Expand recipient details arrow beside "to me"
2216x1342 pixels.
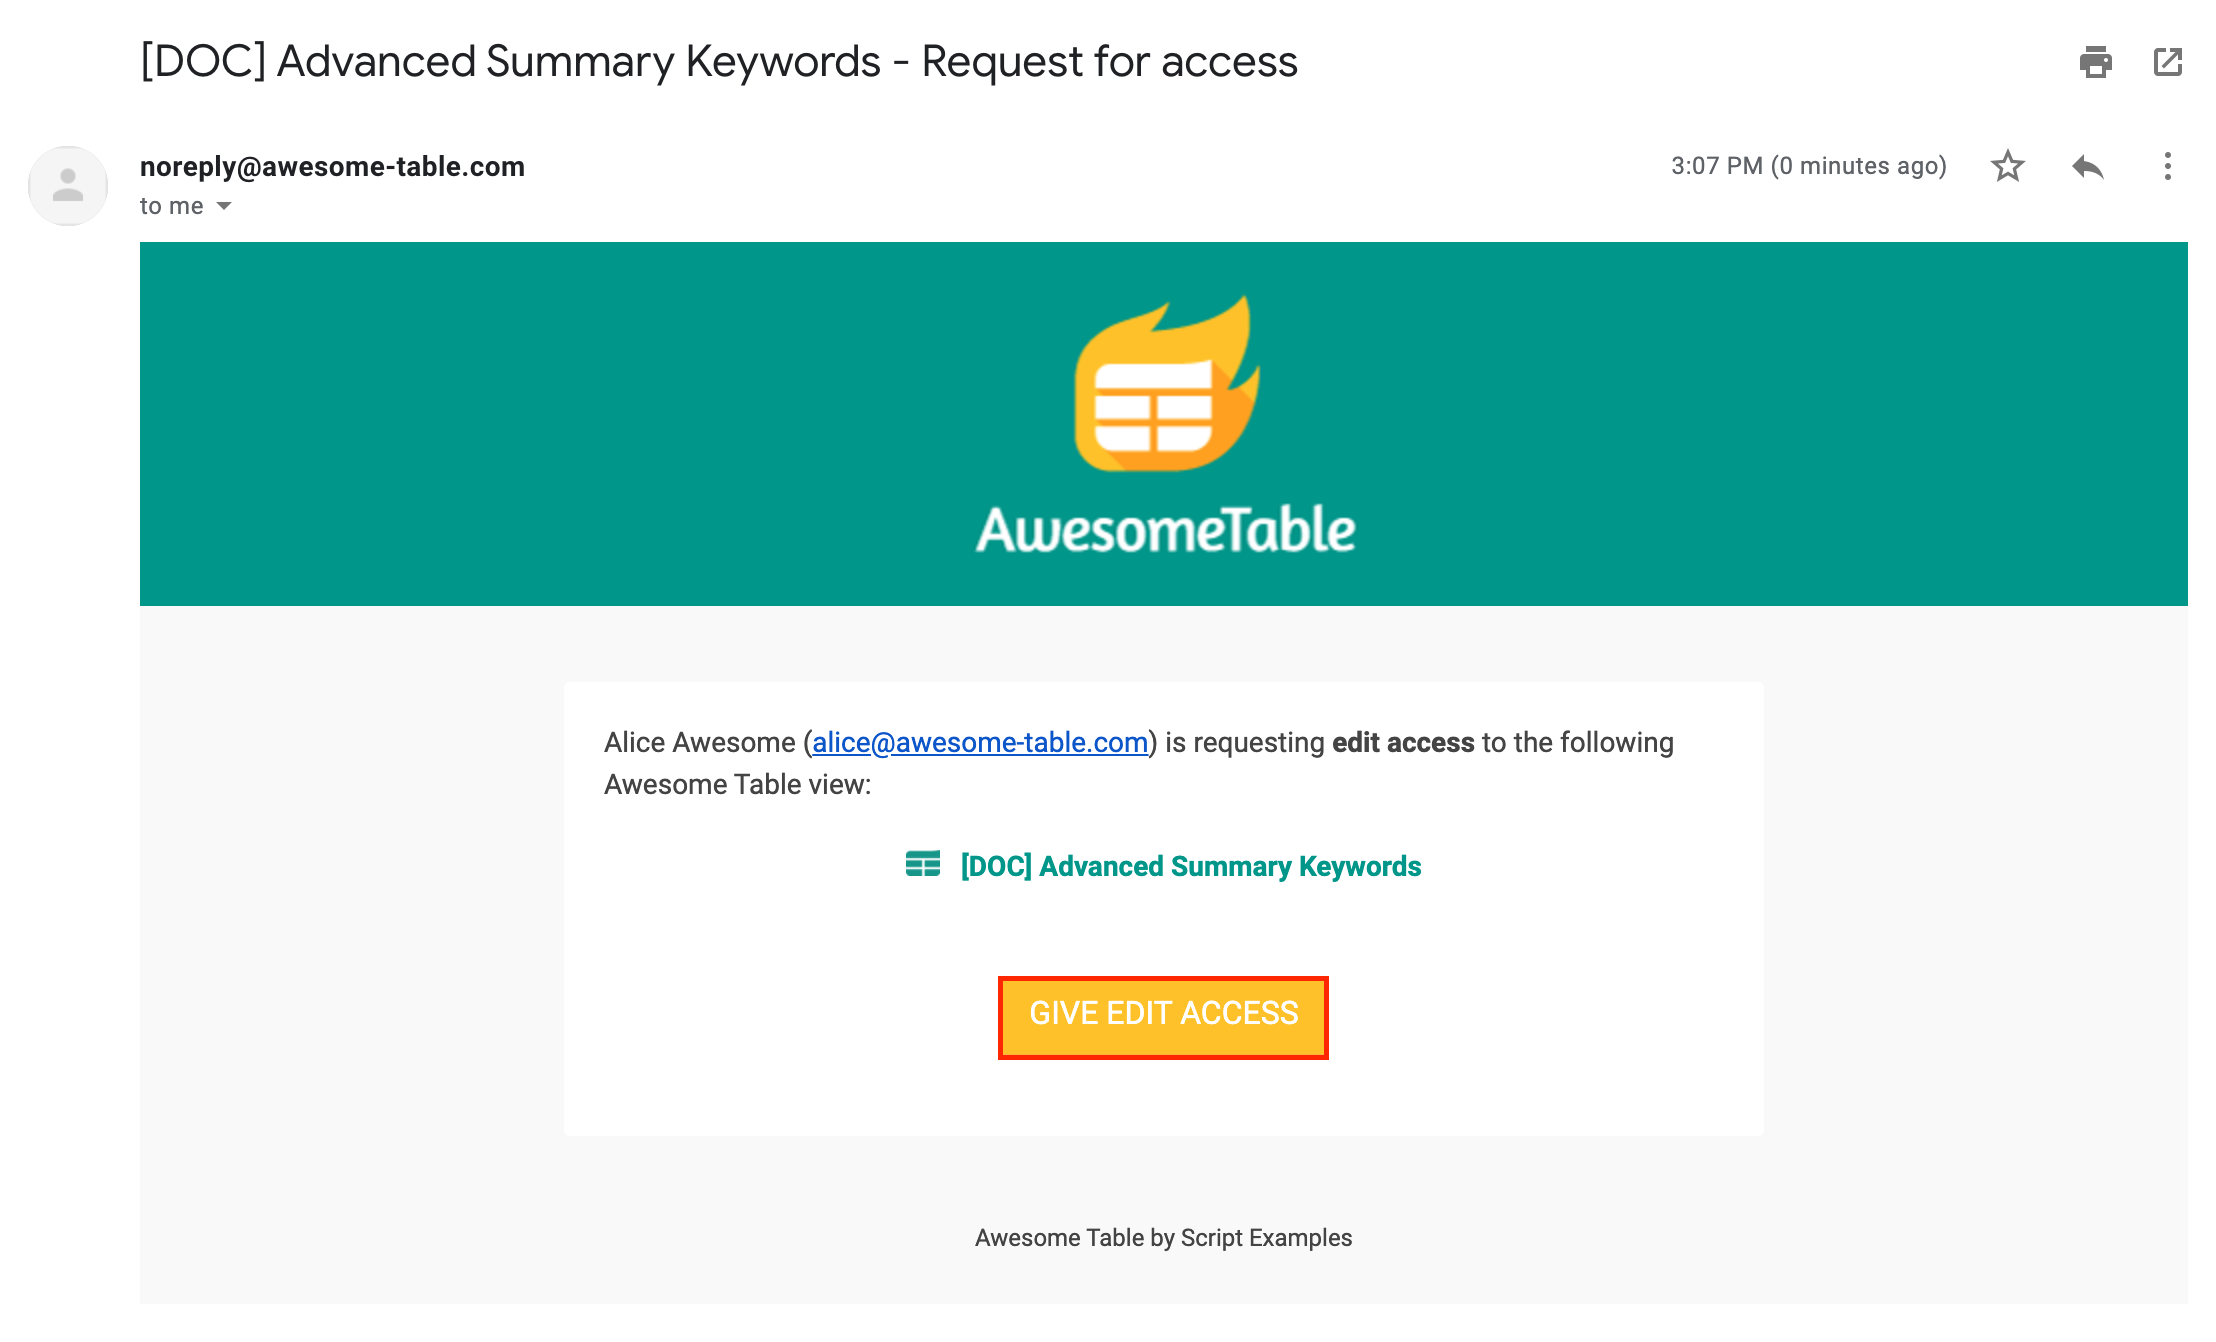coord(224,206)
